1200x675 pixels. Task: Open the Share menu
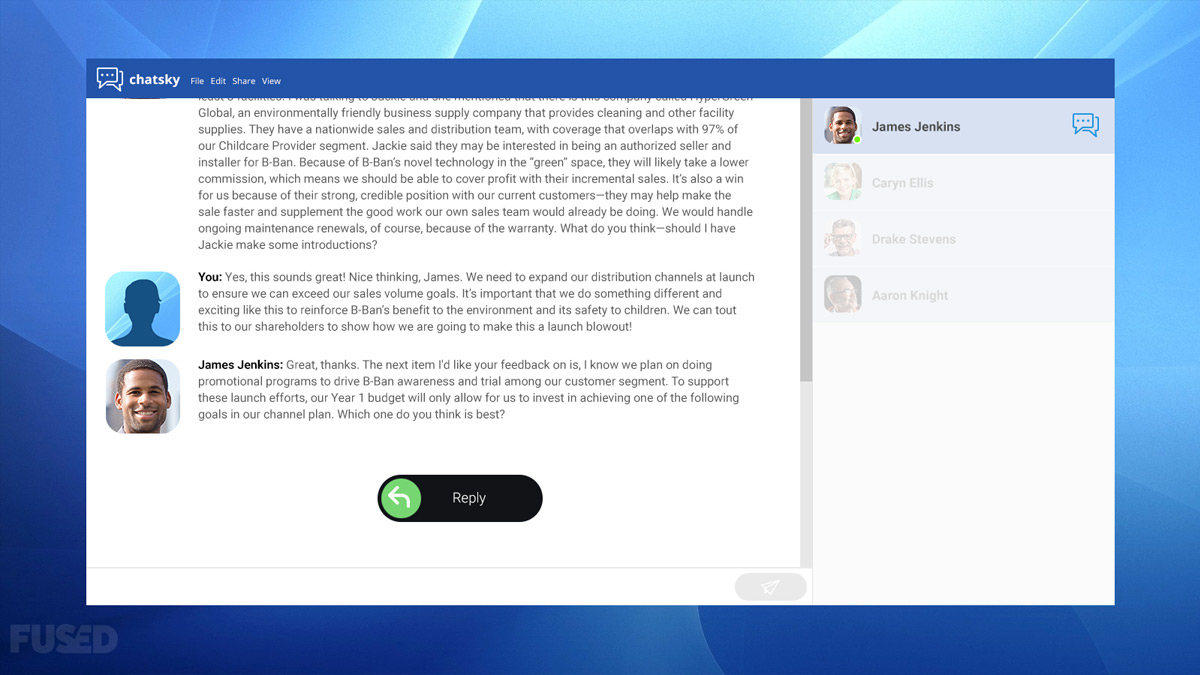click(244, 81)
